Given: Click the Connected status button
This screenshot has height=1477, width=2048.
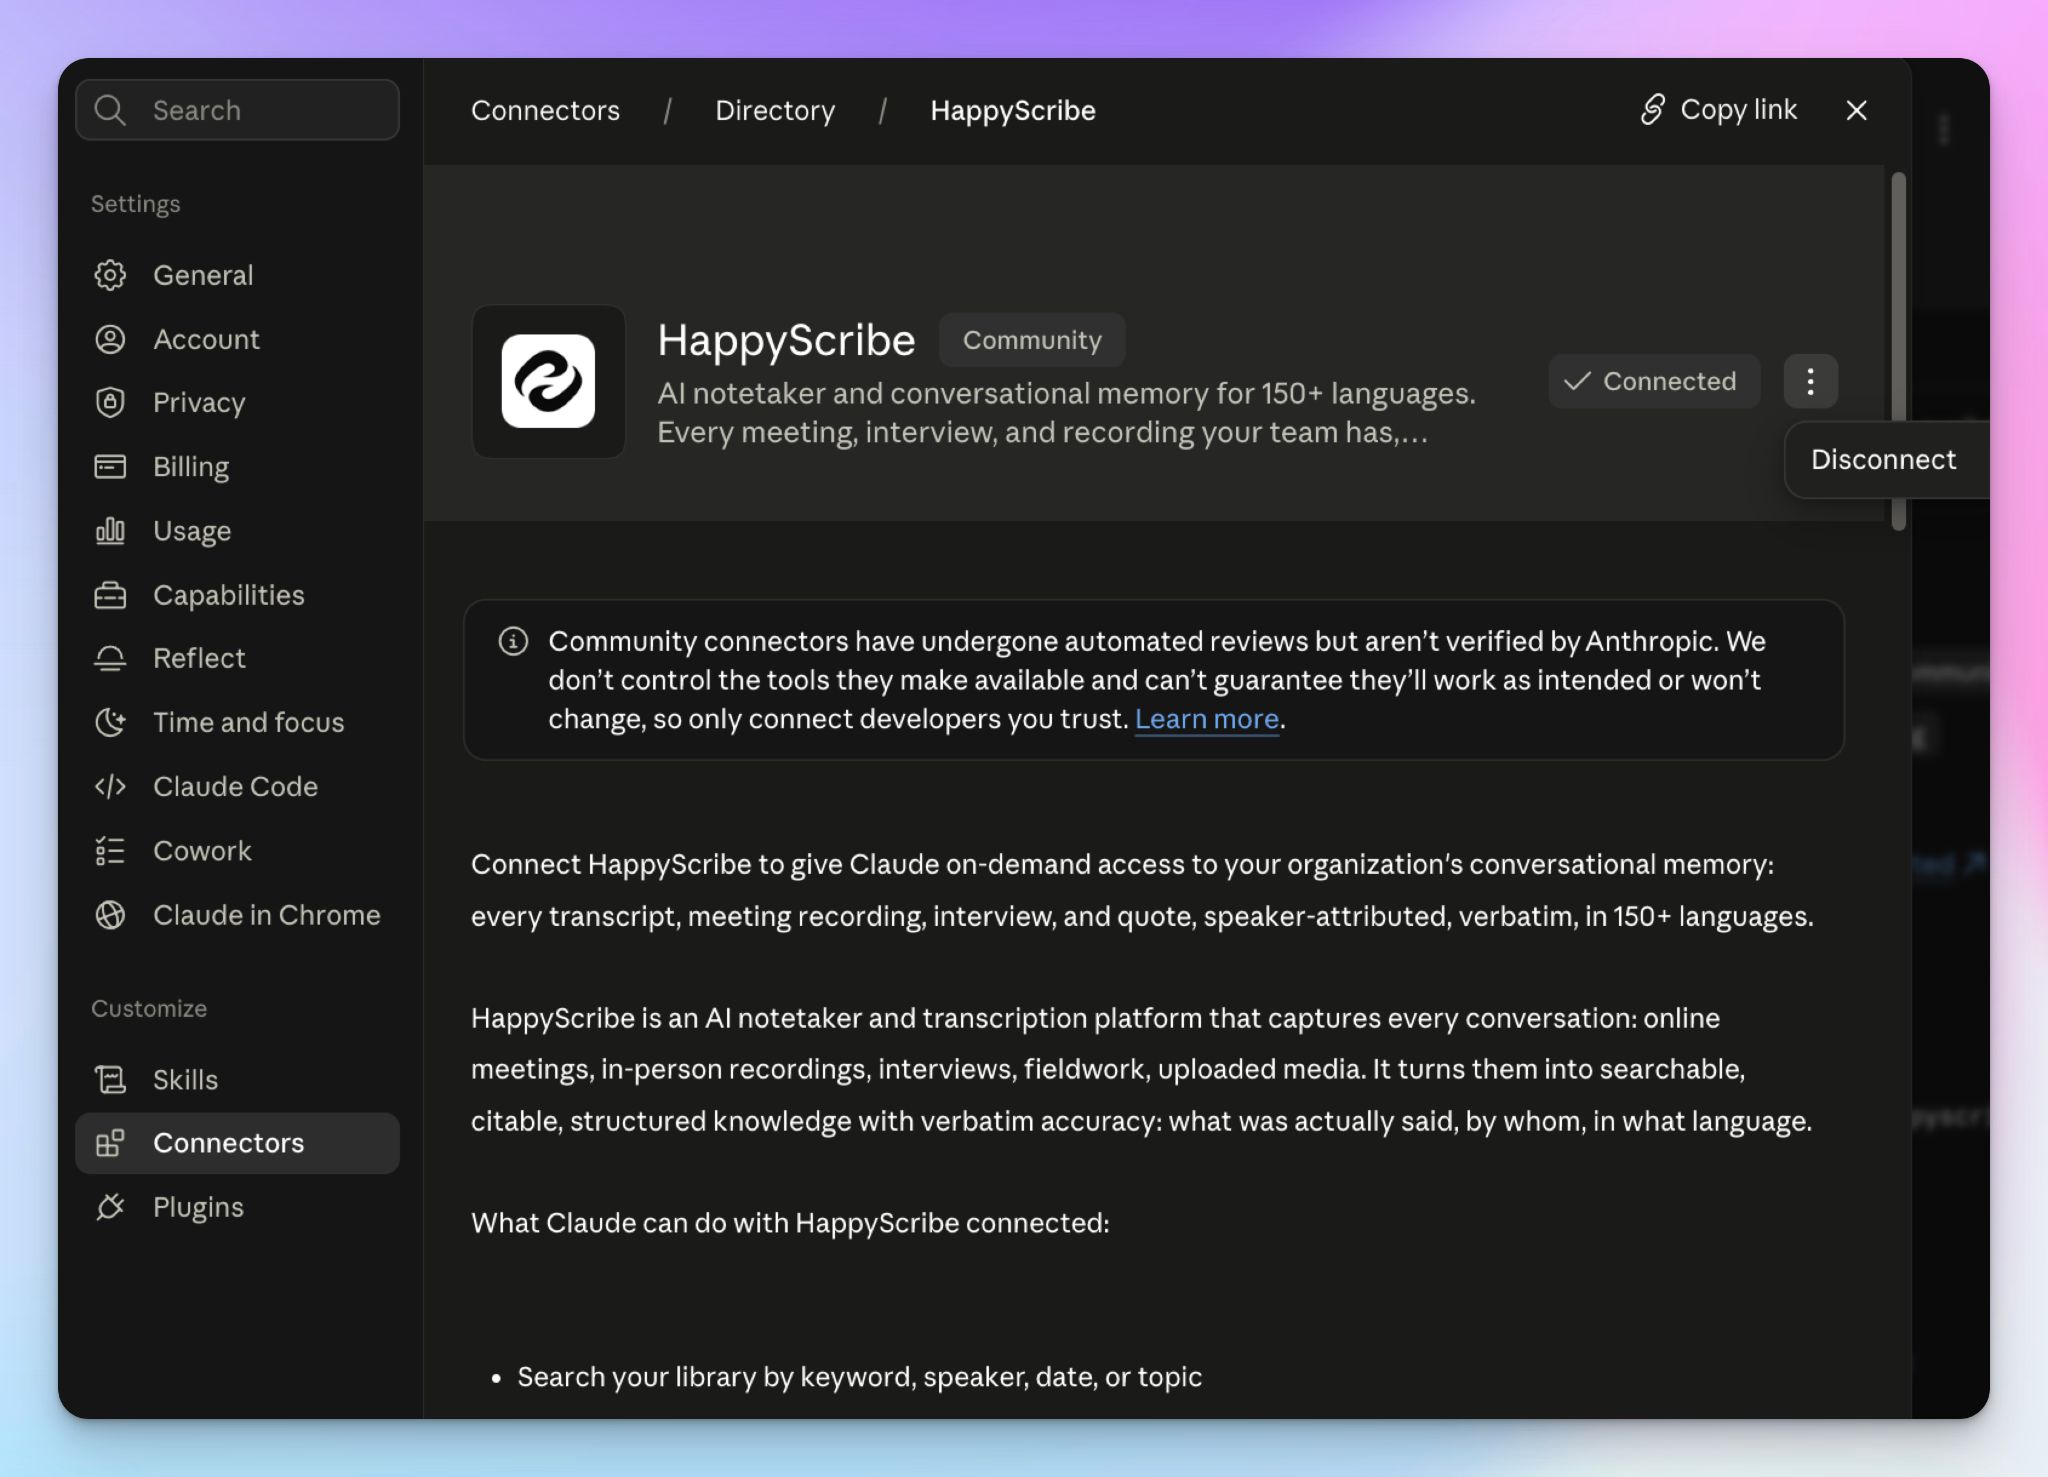Looking at the screenshot, I should tap(1654, 381).
